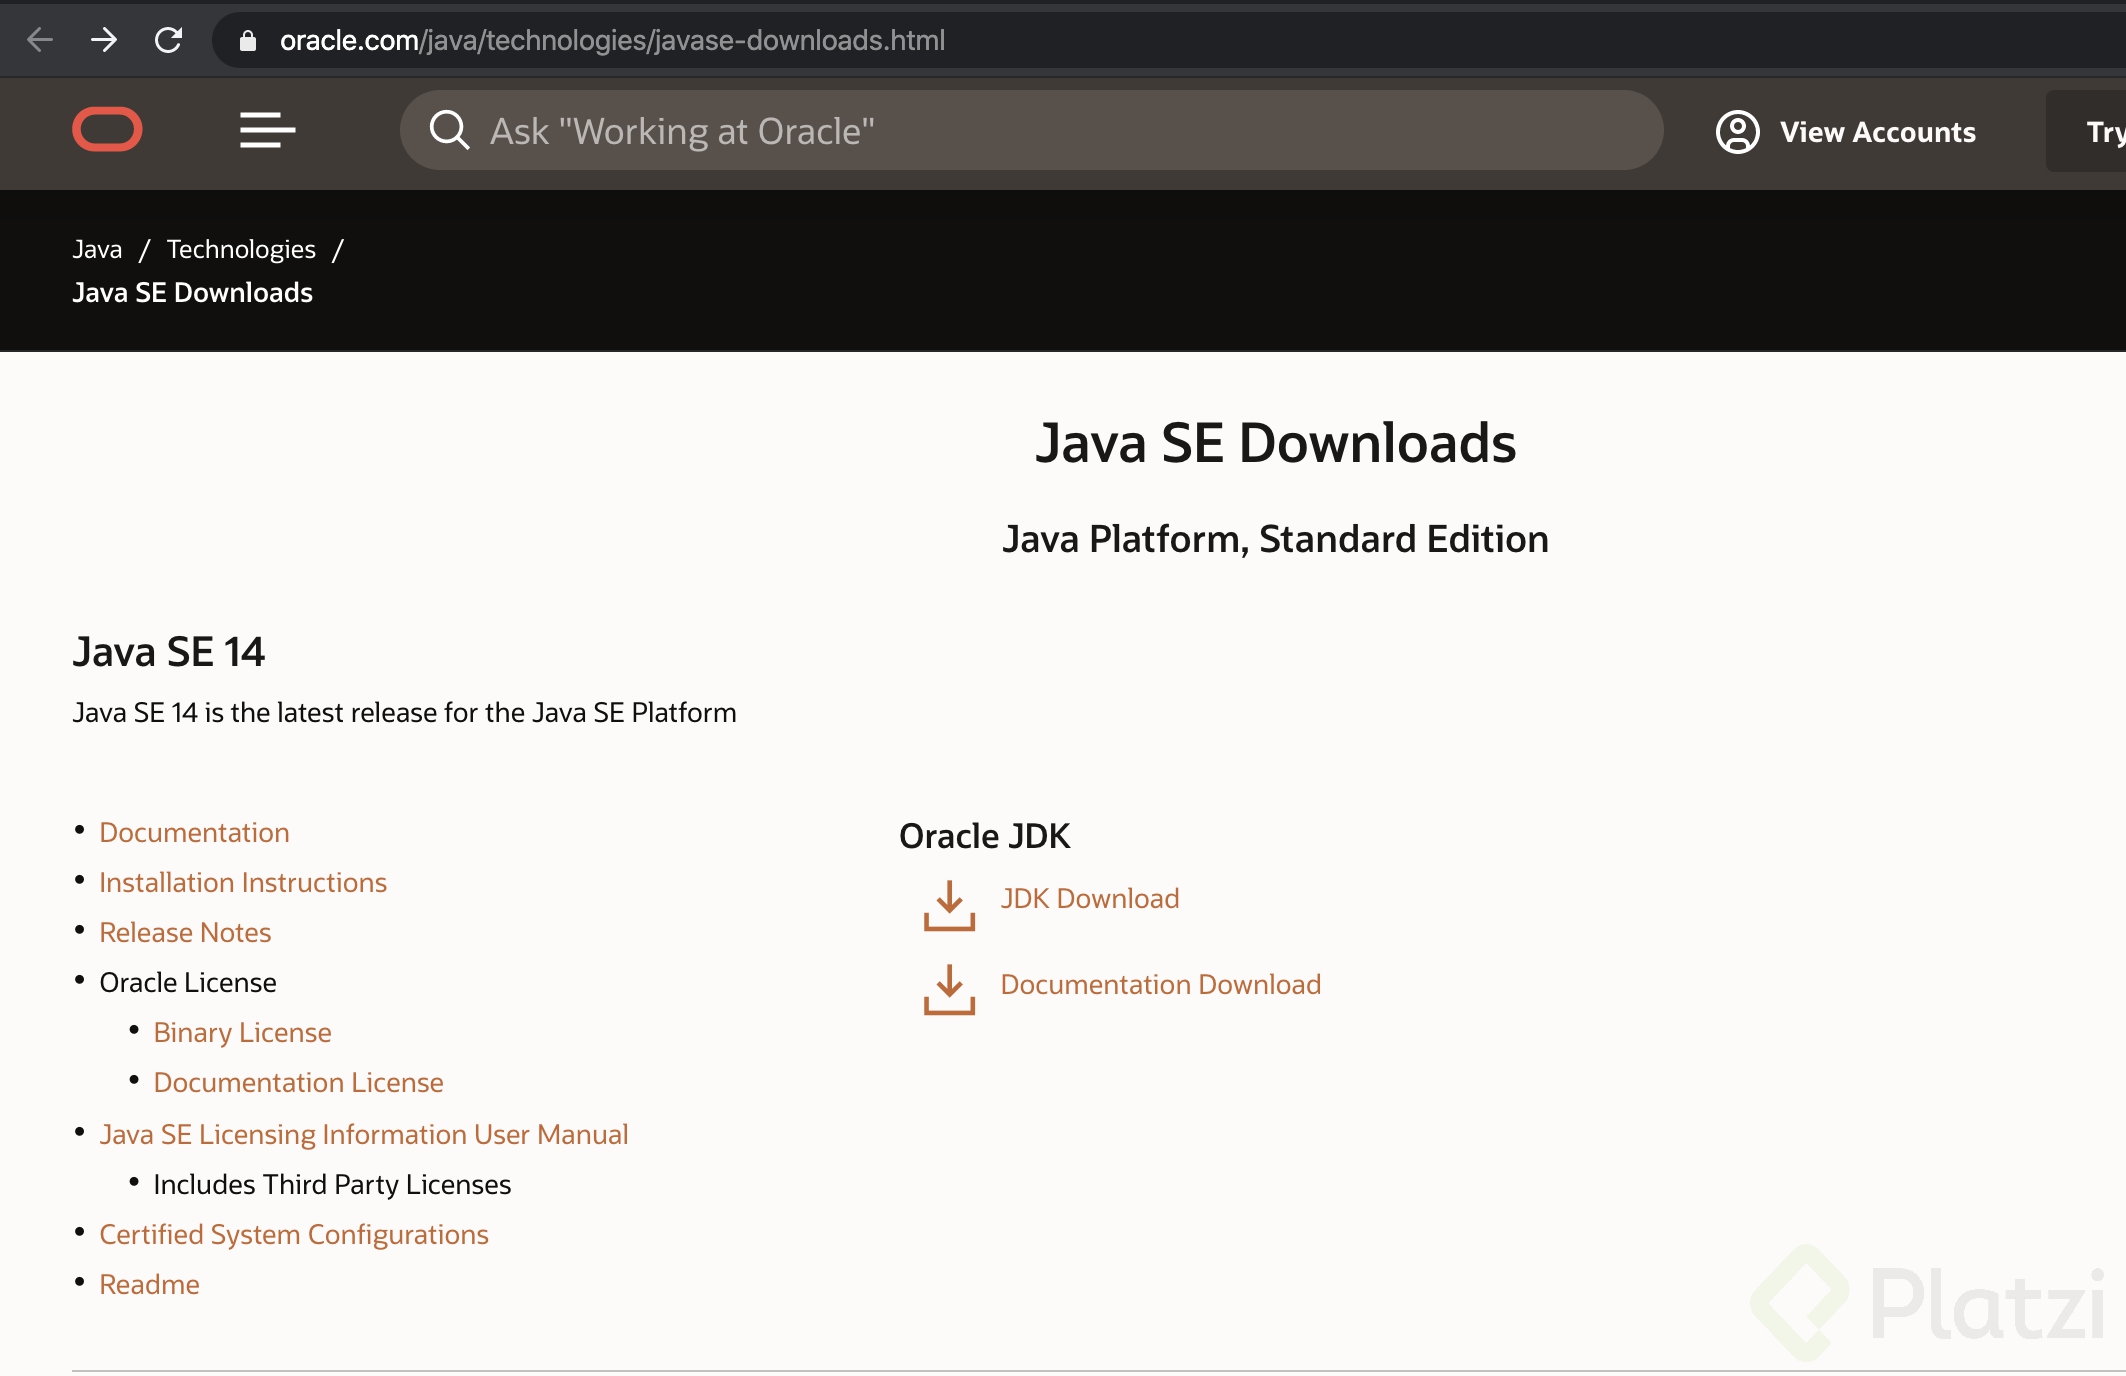The width and height of the screenshot is (2126, 1376).
Task: Open the Binary License link
Action: pyautogui.click(x=242, y=1032)
